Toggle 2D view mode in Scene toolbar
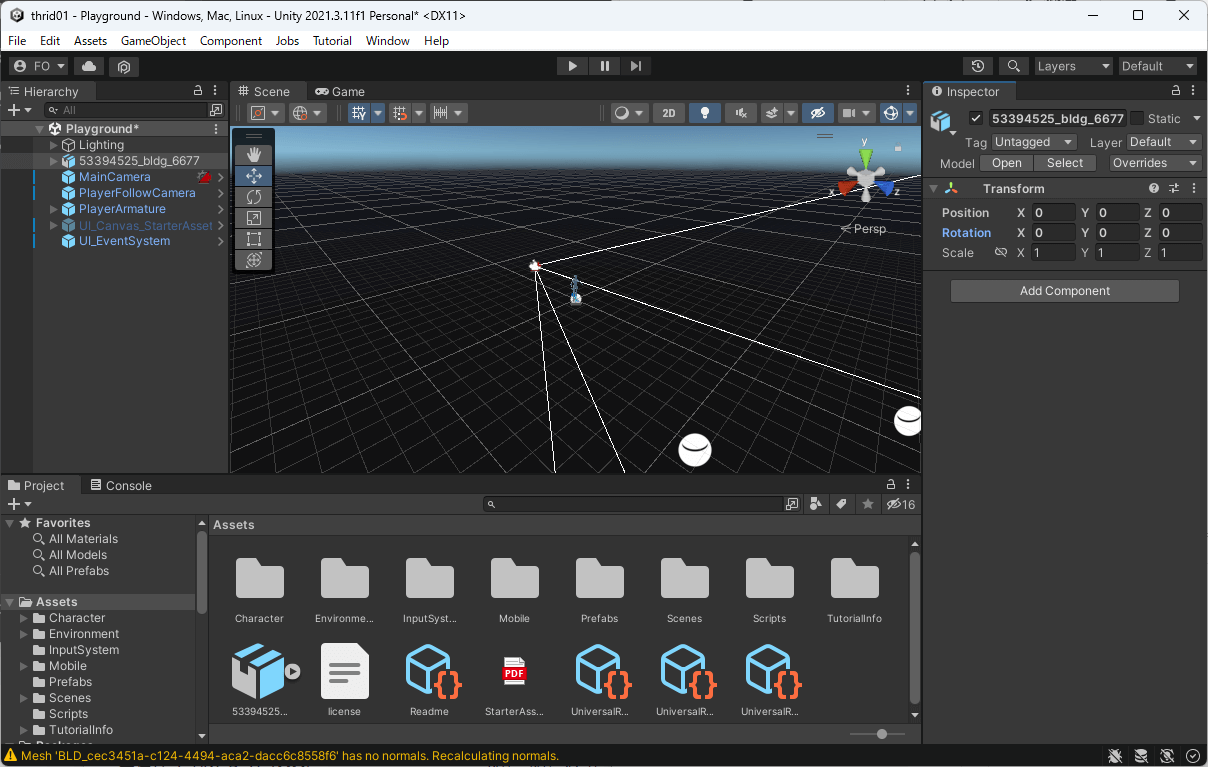 pyautogui.click(x=668, y=113)
